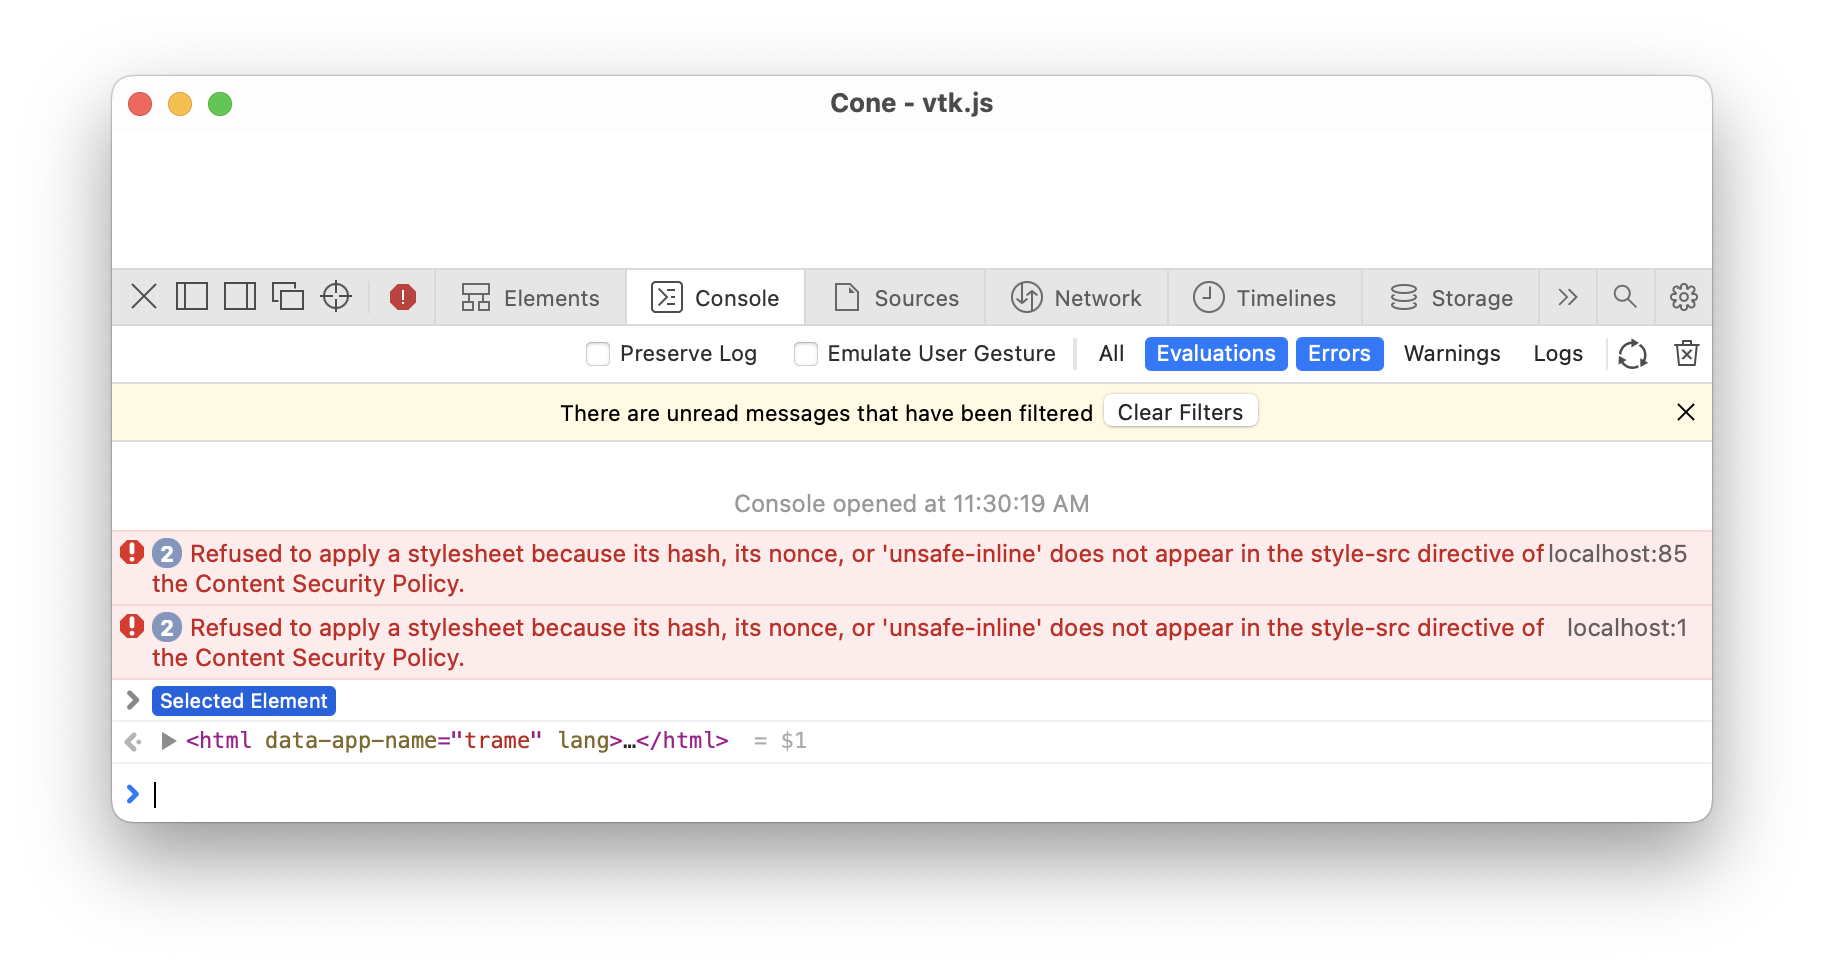Image resolution: width=1824 pixels, height=970 pixels.
Task: Click the green zoom window button
Action: pos(220,104)
